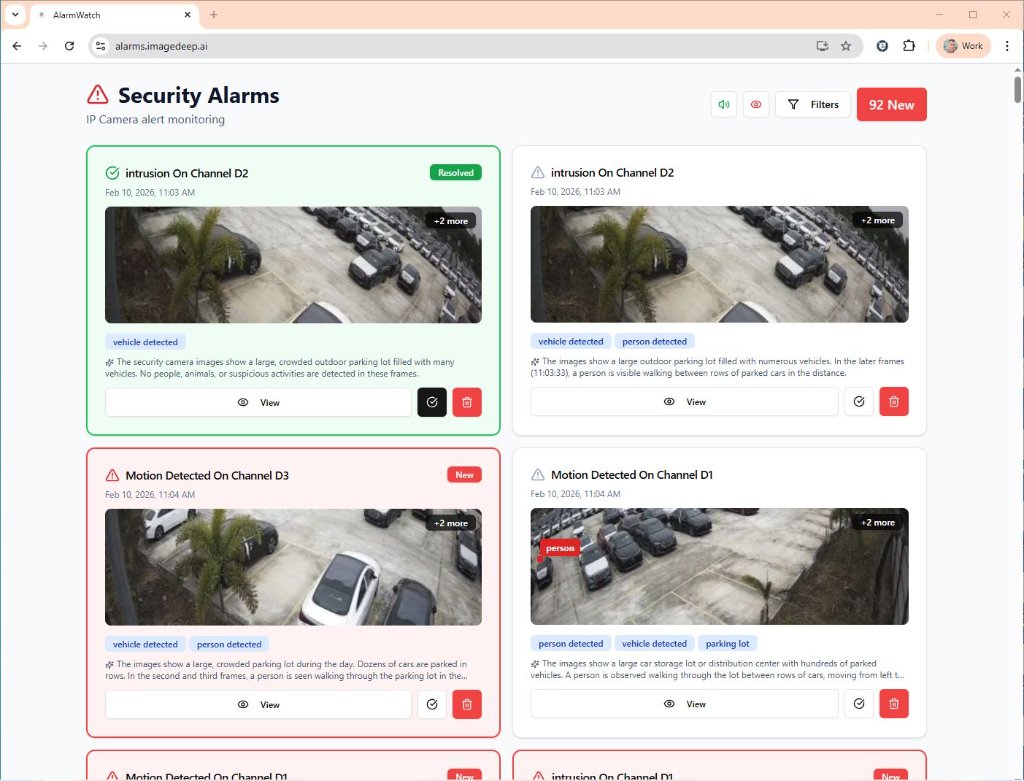
Task: Open Motion Detected D1 camera thumbnail
Action: pos(719,567)
